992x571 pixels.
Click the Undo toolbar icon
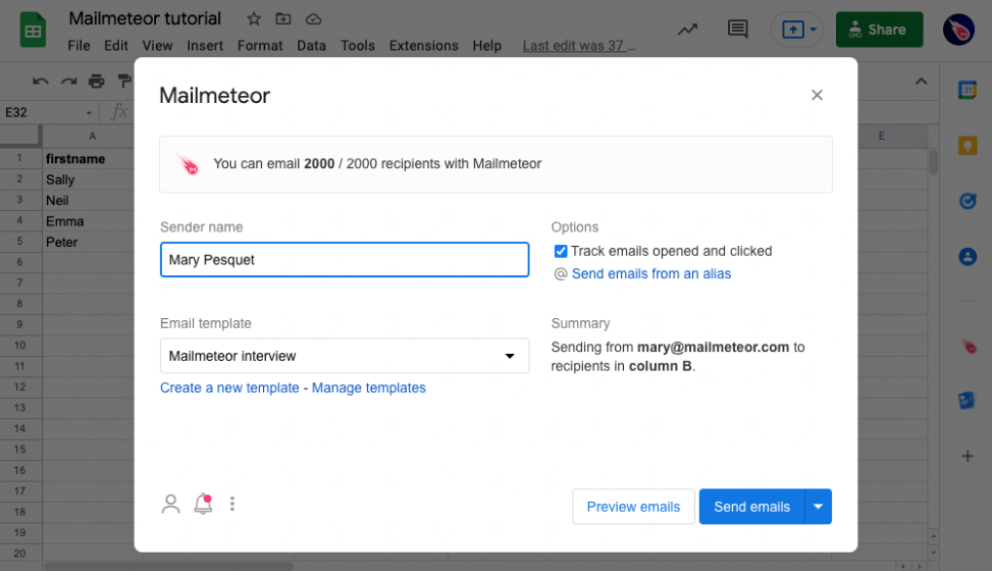(x=40, y=81)
